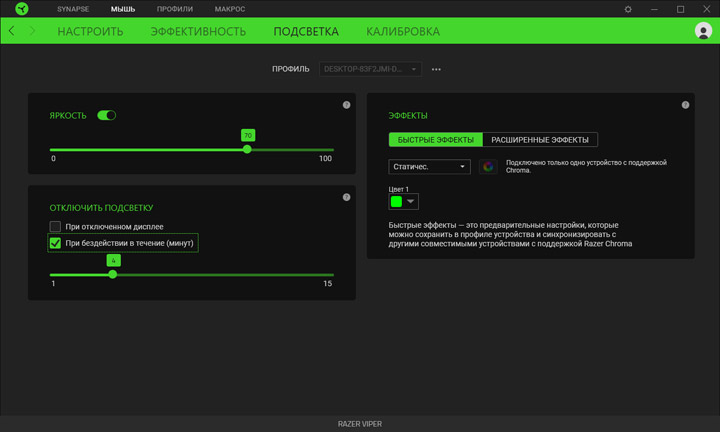Switch to ПОДСВЕТКА tab
Image resolution: width=720 pixels, height=432 pixels.
[306, 31]
